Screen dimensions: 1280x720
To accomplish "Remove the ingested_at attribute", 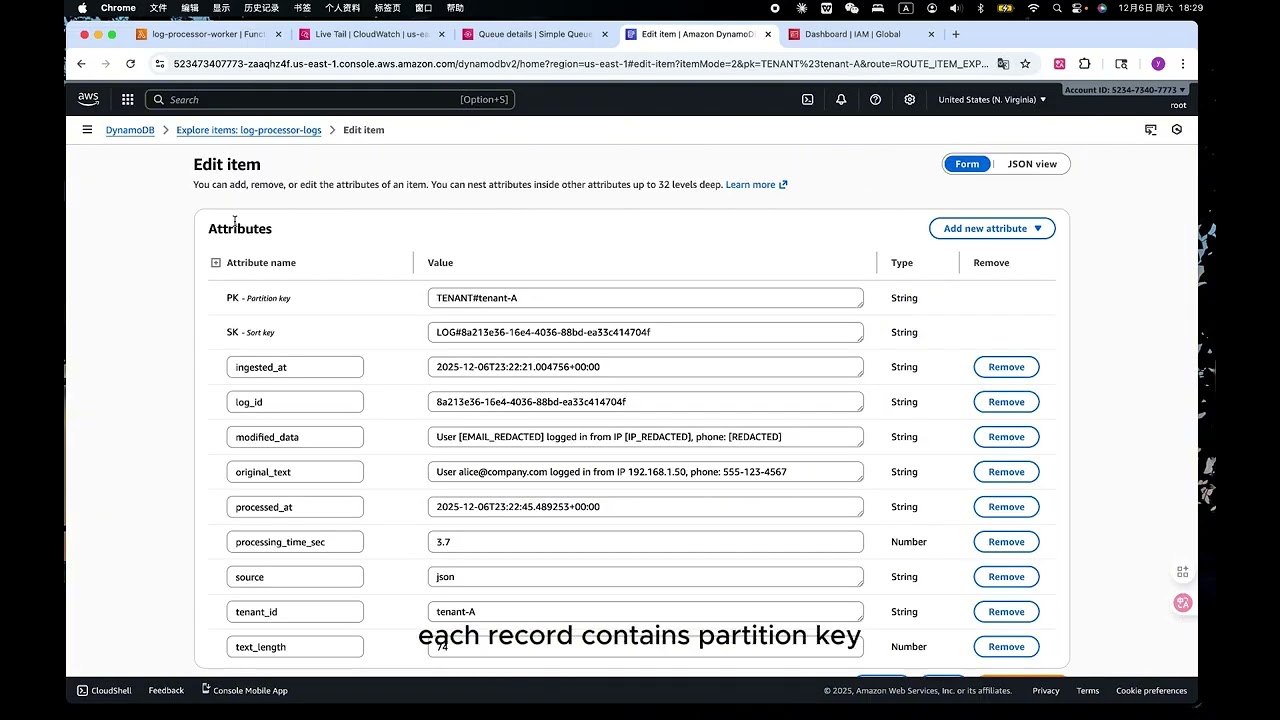I will [x=1006, y=367].
